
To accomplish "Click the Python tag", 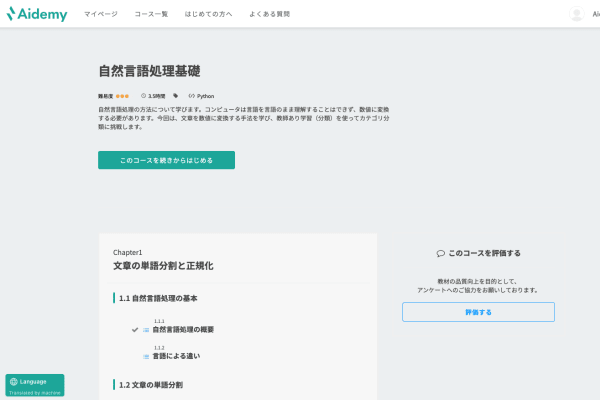I will pos(205,96).
